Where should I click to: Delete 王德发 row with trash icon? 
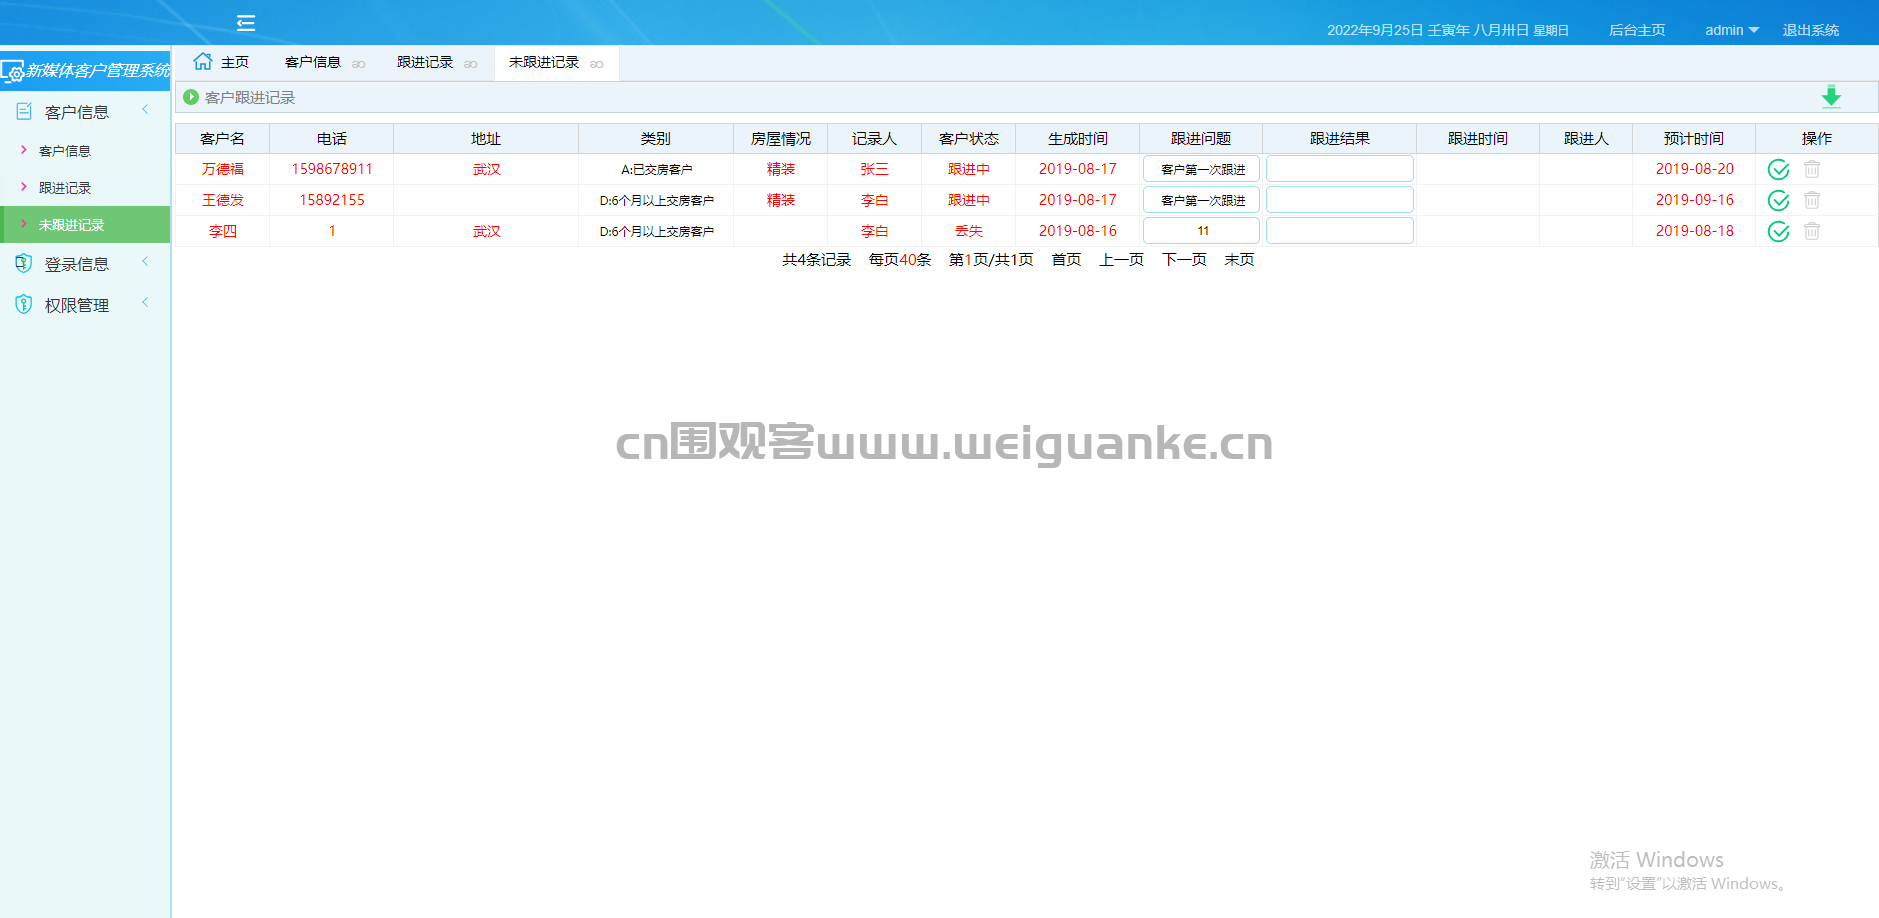pos(1812,201)
